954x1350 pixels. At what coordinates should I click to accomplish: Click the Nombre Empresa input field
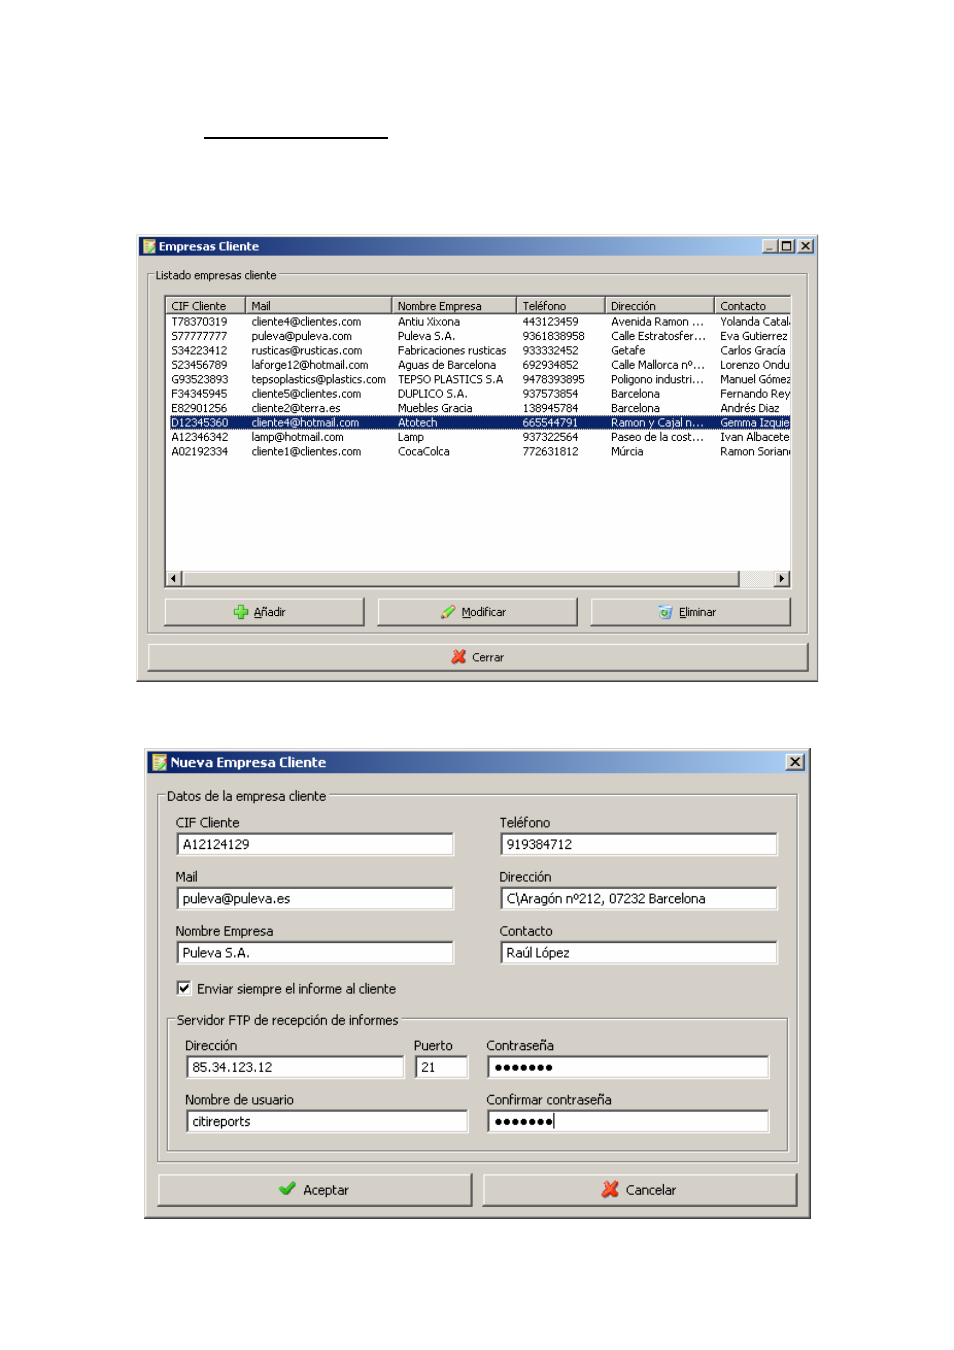click(x=315, y=952)
